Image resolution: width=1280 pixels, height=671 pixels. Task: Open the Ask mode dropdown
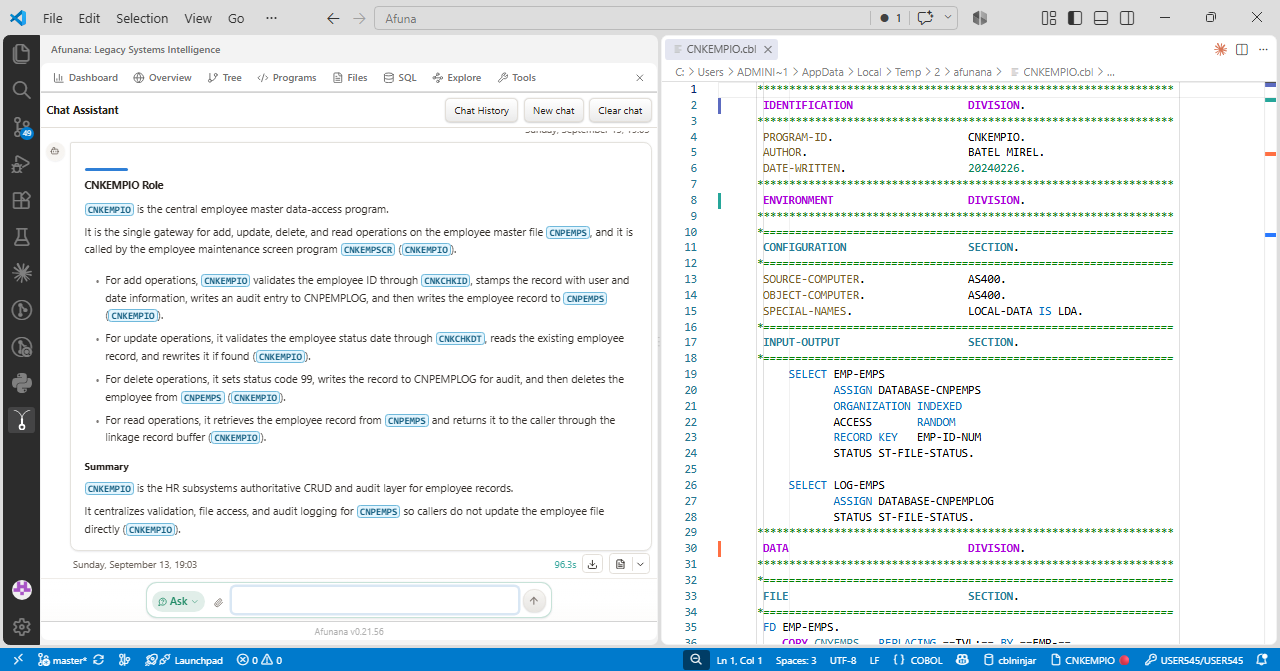coord(178,602)
